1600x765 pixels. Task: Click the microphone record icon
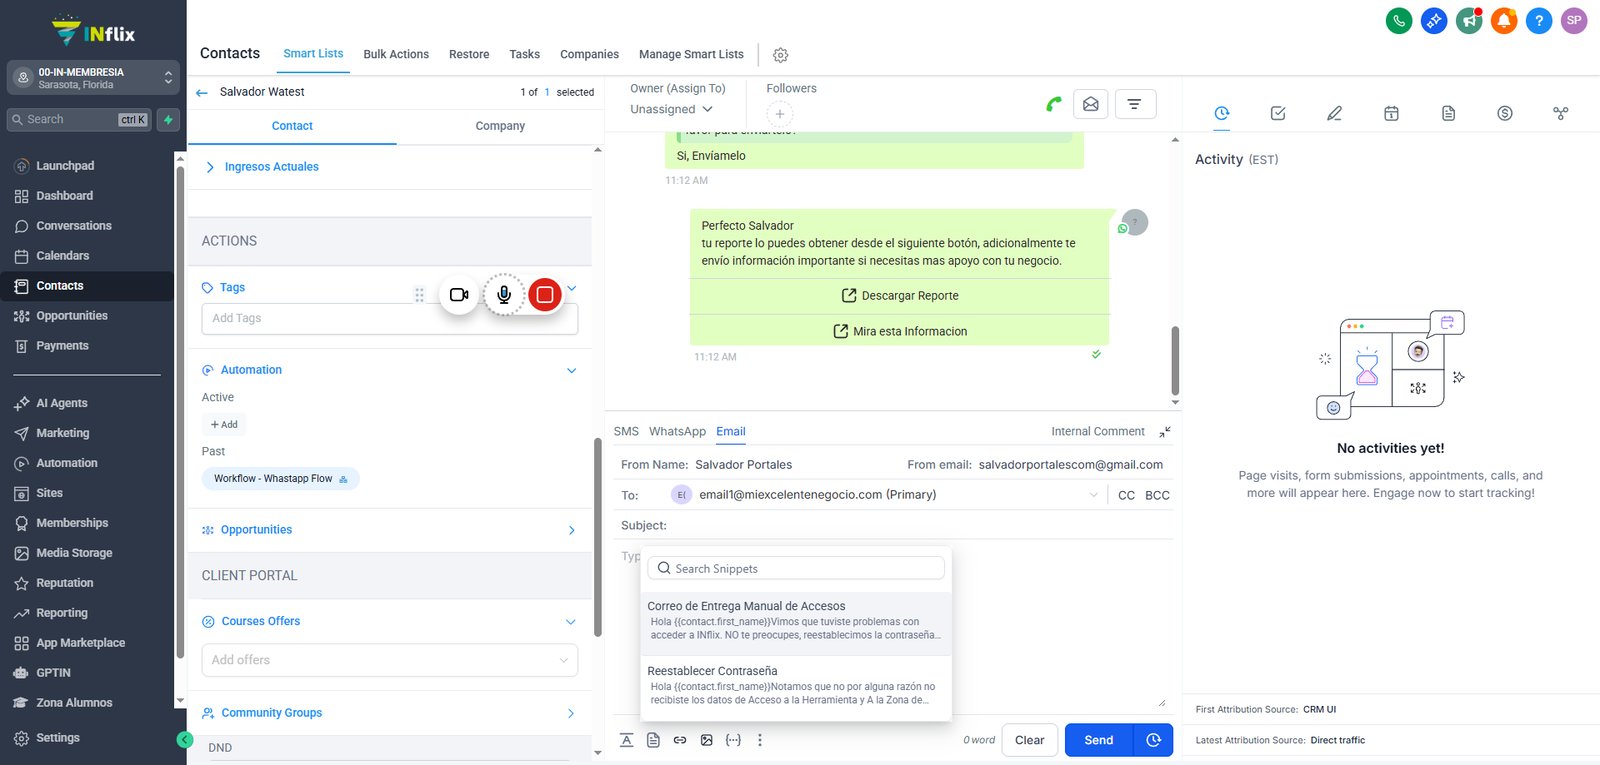pyautogui.click(x=504, y=295)
